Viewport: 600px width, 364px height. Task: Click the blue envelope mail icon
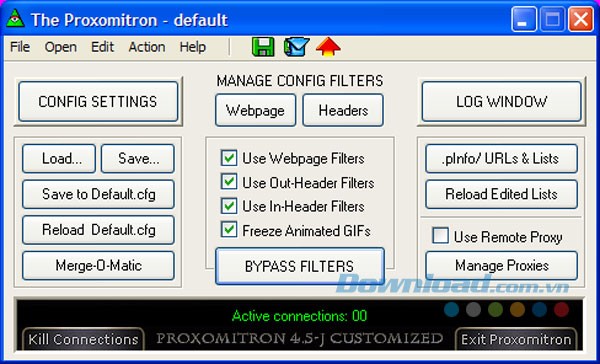click(x=296, y=47)
